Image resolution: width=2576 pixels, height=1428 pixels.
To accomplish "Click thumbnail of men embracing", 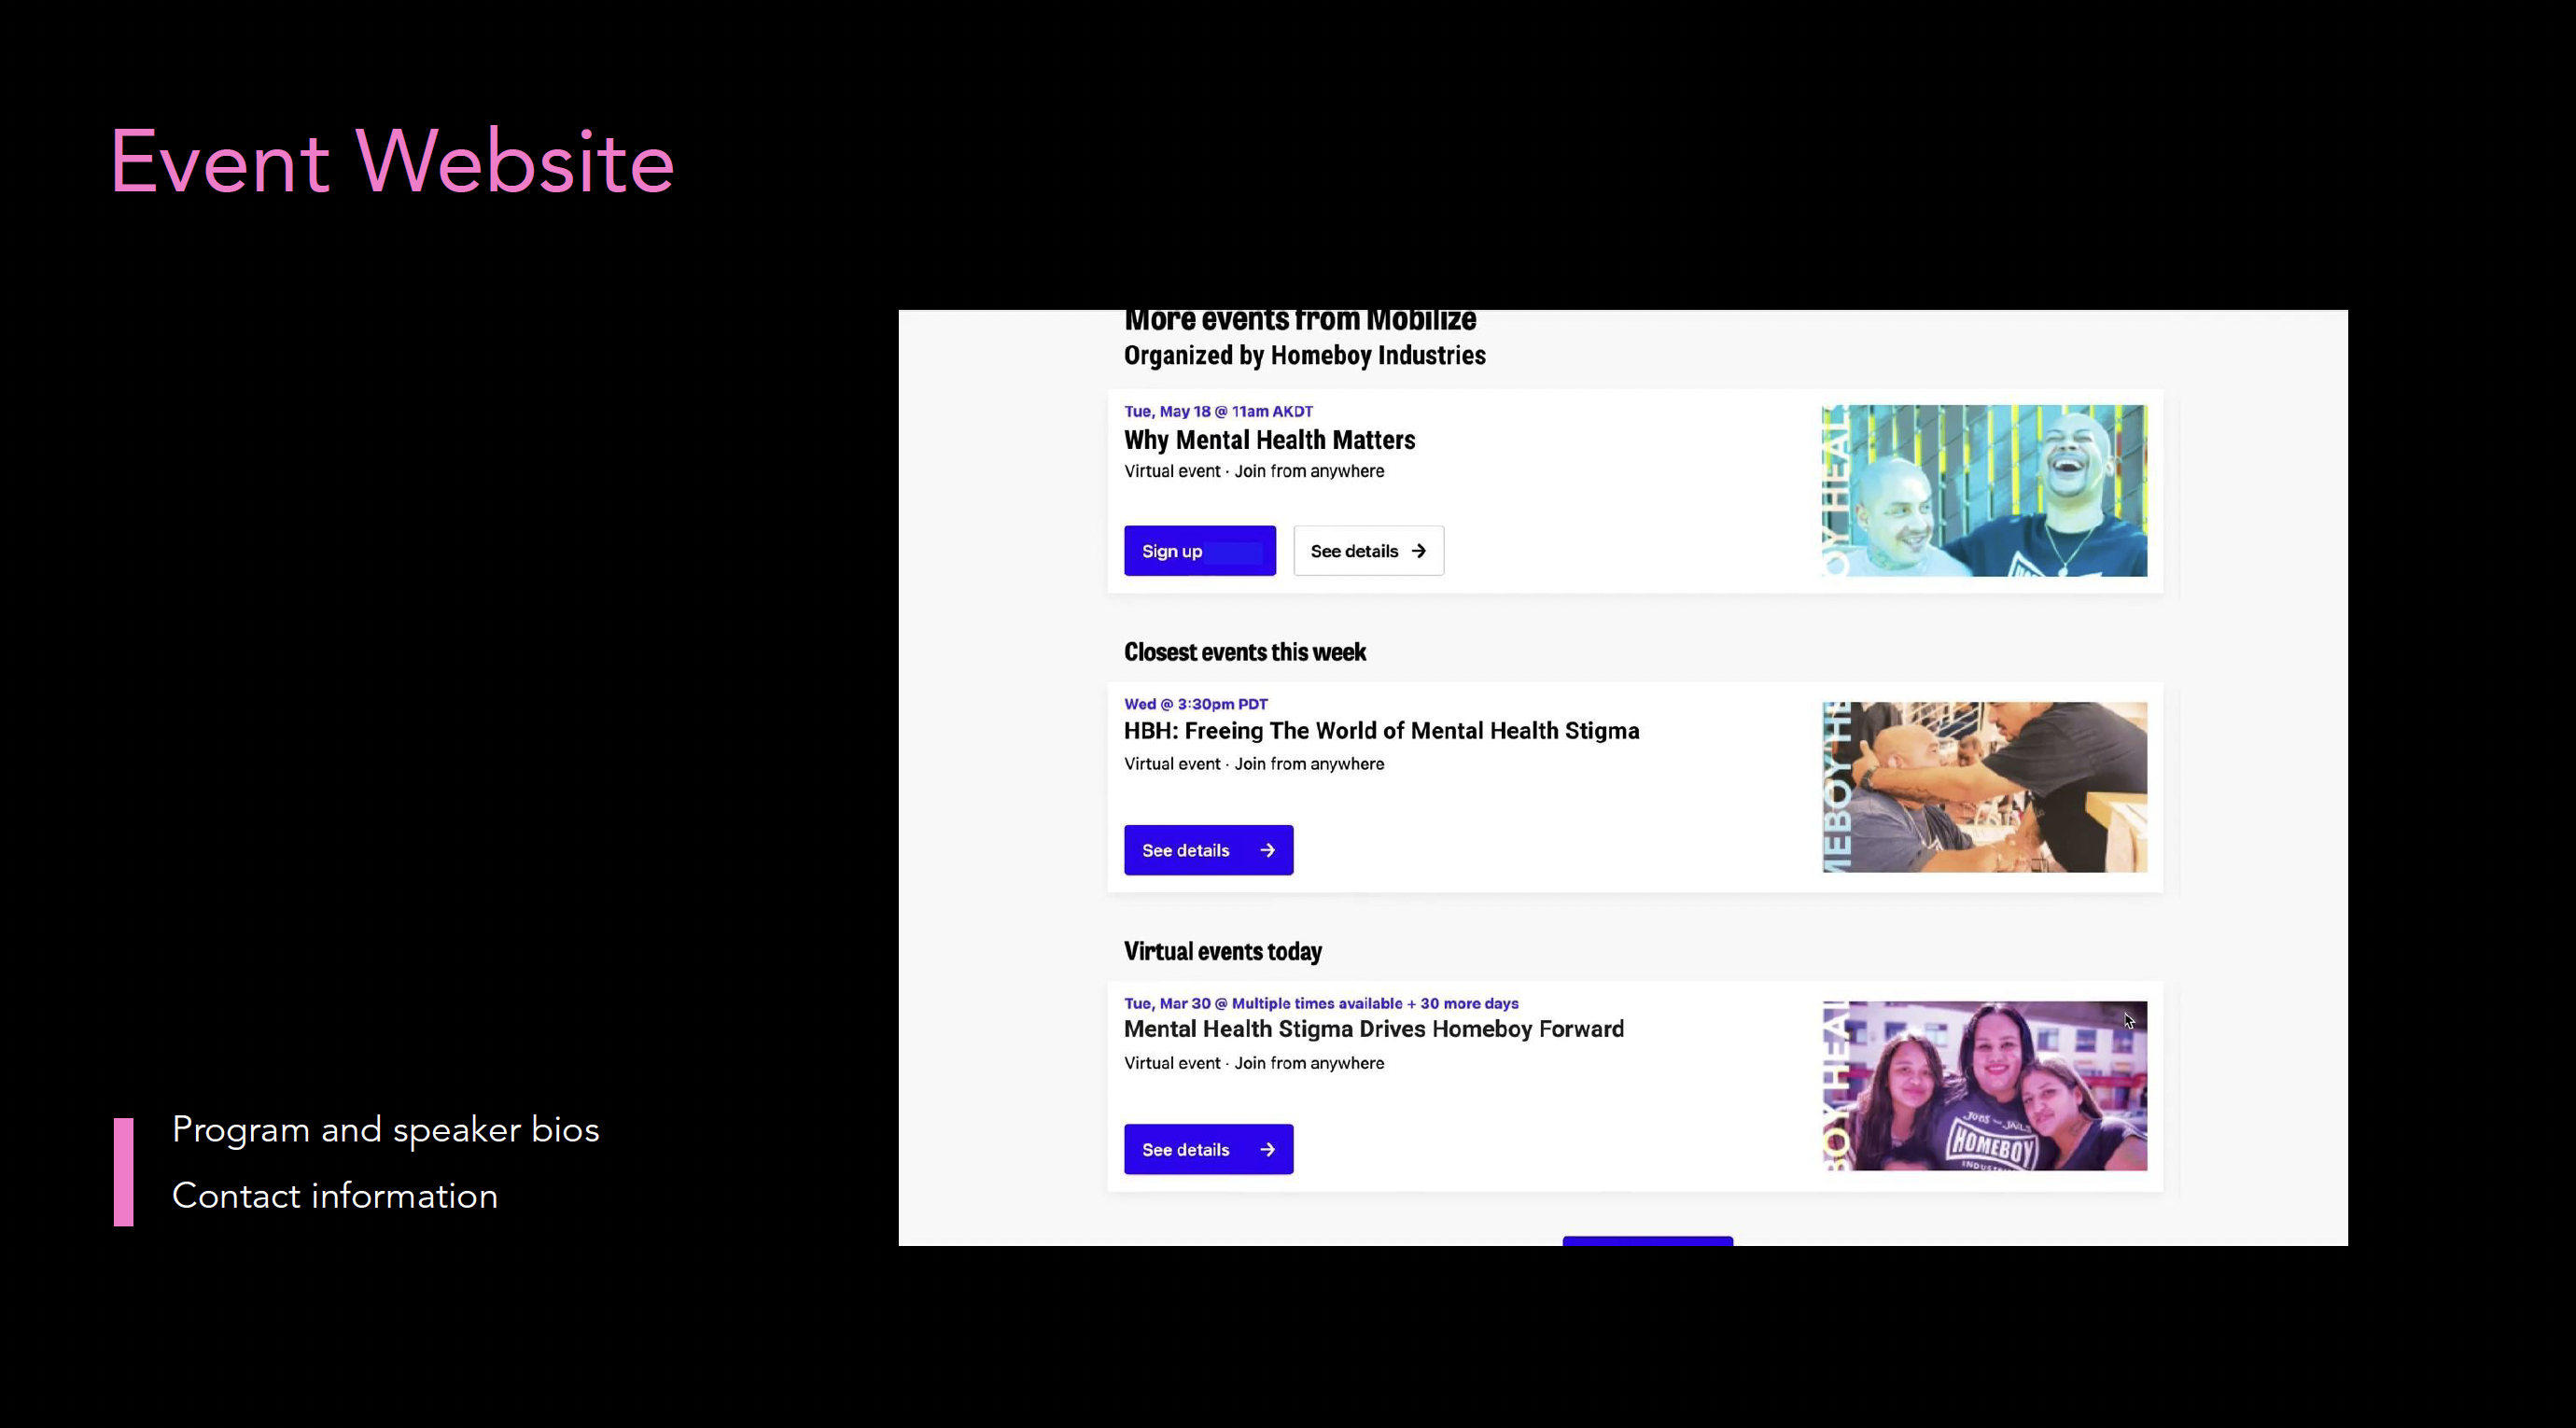I will (1983, 787).
